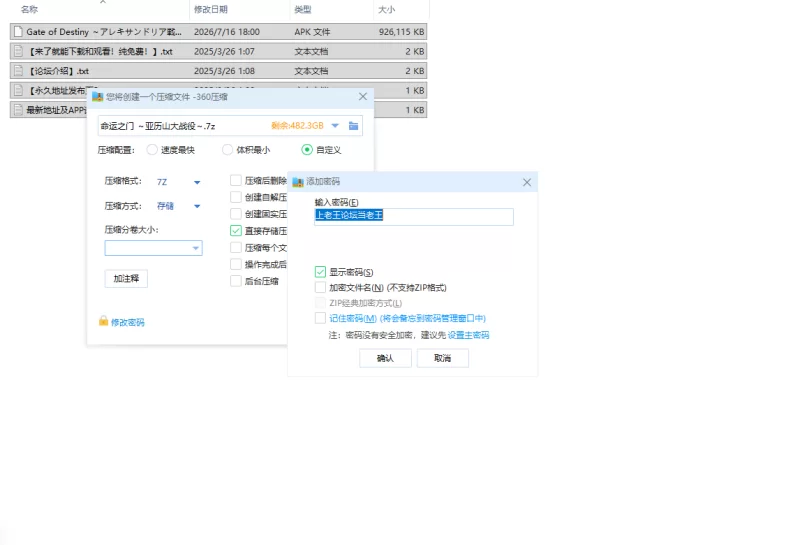Select the 自定义 radio option
800x545 pixels.
[307, 150]
